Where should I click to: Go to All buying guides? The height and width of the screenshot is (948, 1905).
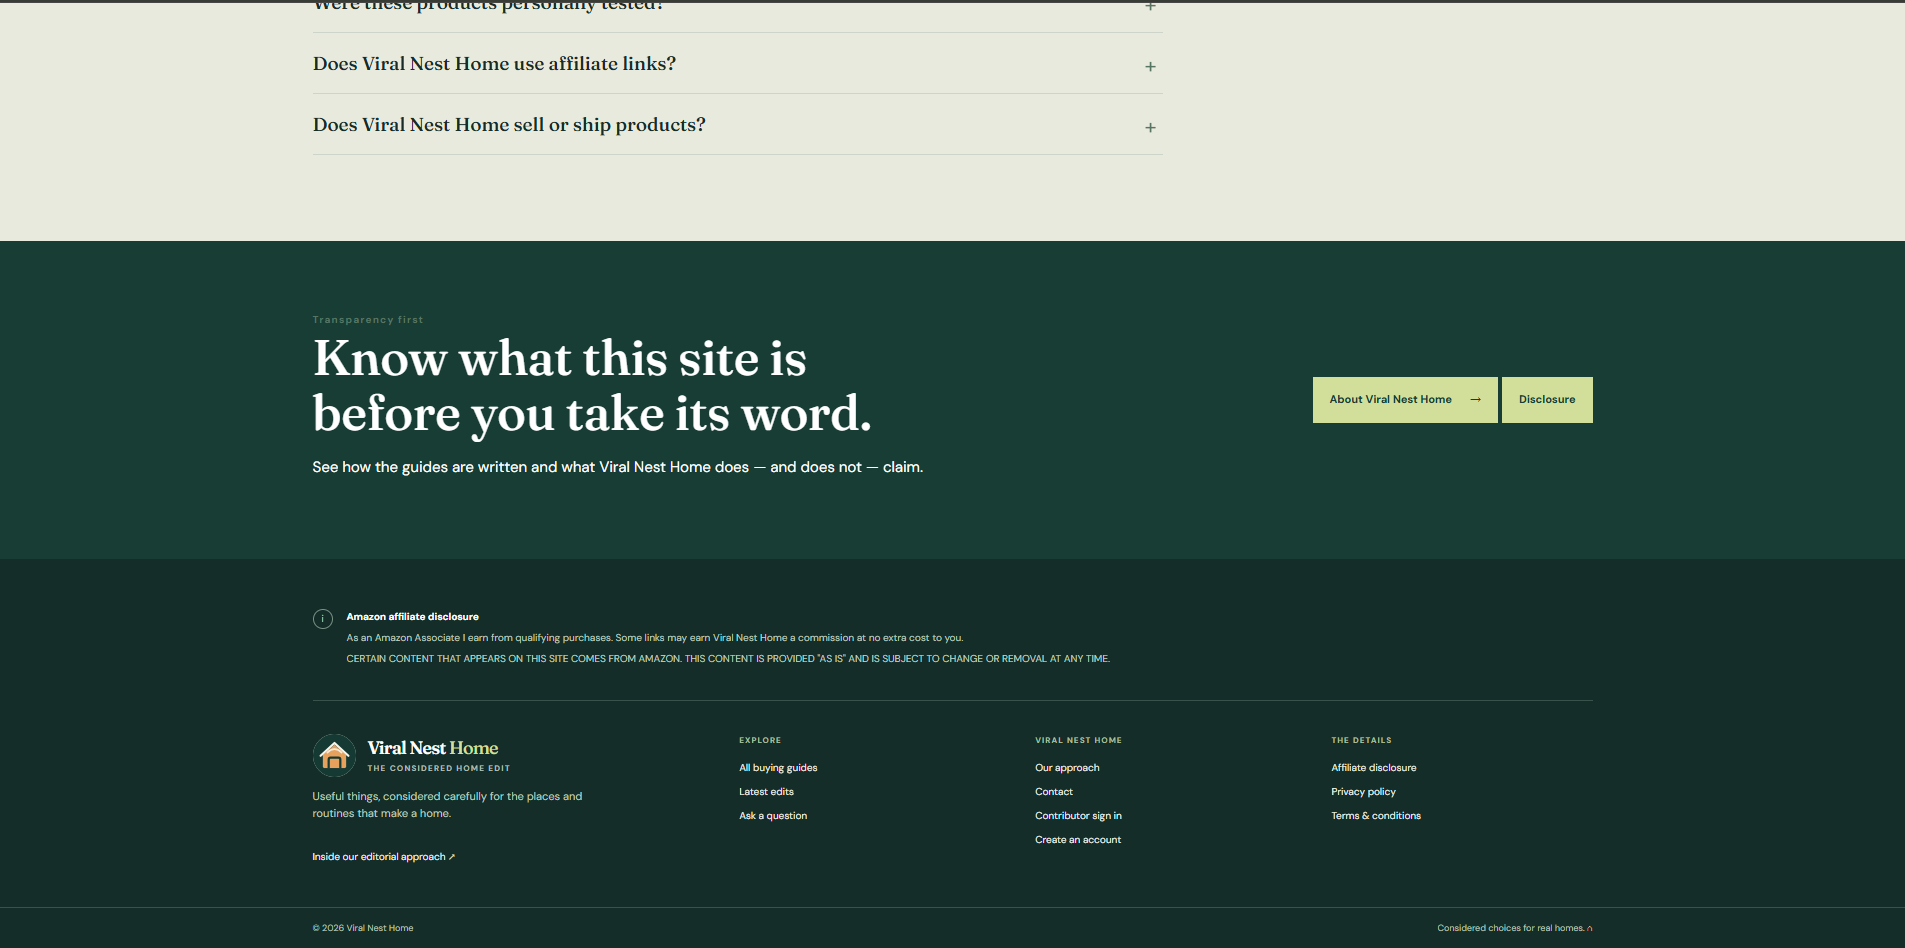[x=778, y=768]
